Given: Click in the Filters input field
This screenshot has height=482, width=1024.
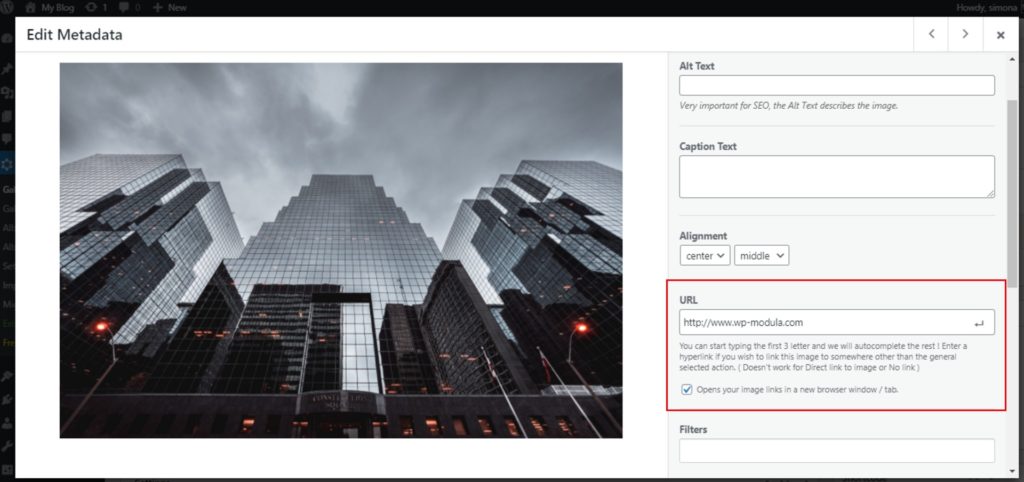Looking at the screenshot, I should [836, 451].
